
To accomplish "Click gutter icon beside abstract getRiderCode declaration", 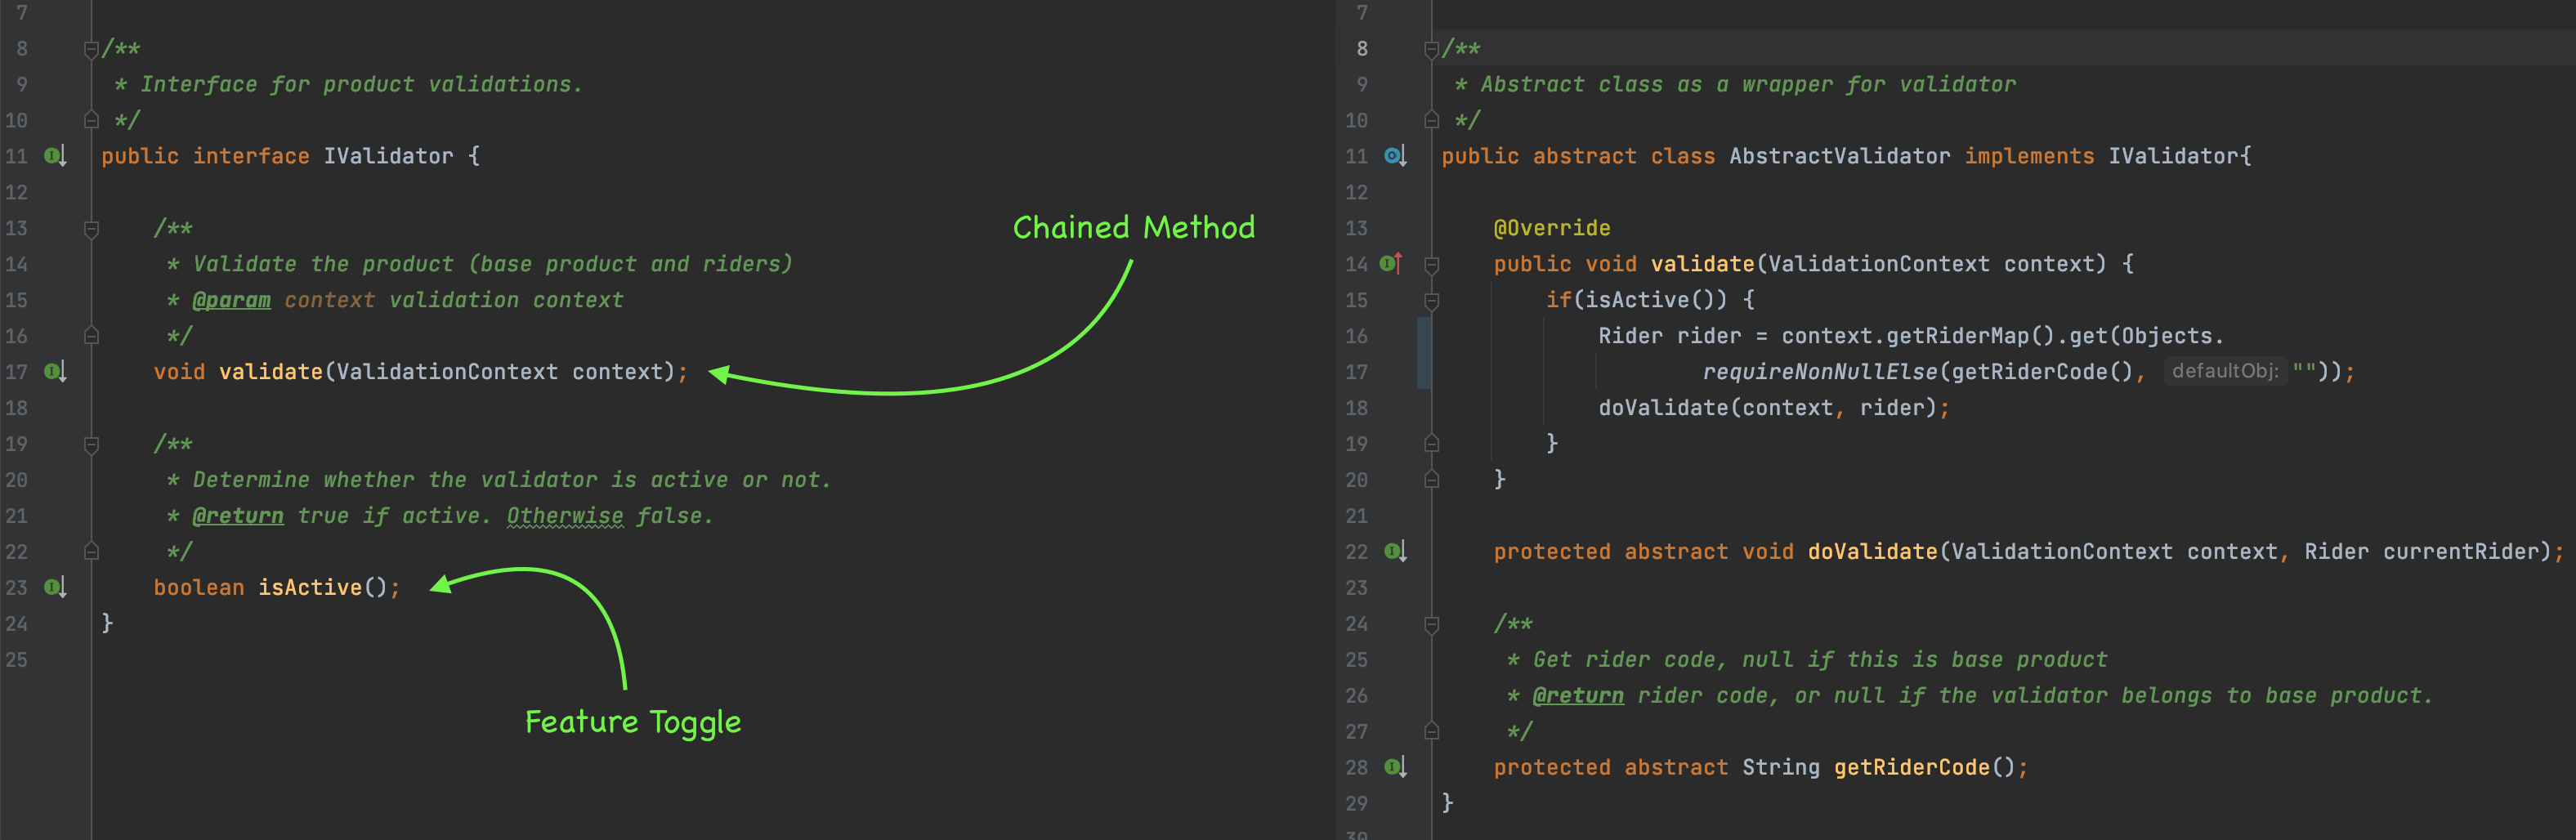I will pos(1395,768).
